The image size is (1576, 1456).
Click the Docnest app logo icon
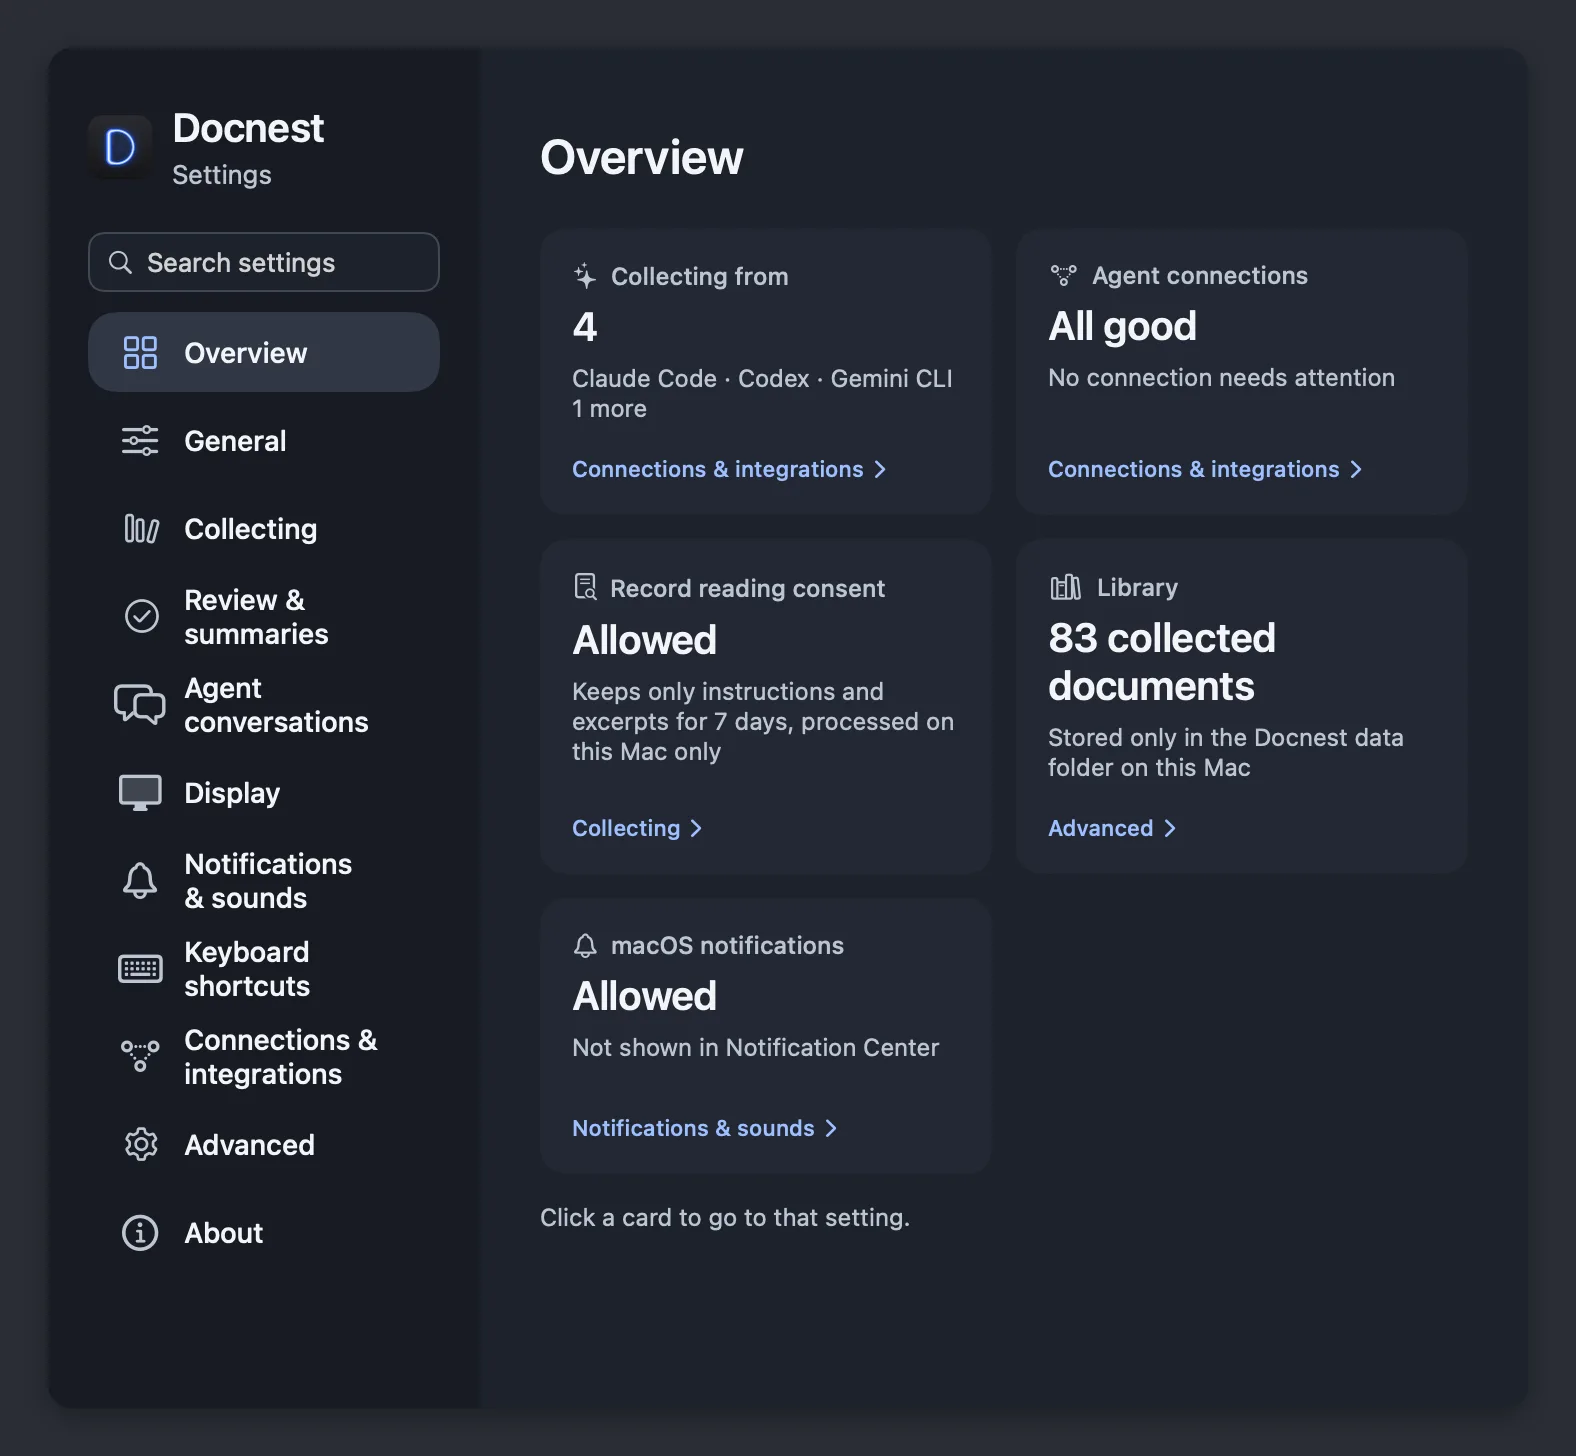coord(120,147)
